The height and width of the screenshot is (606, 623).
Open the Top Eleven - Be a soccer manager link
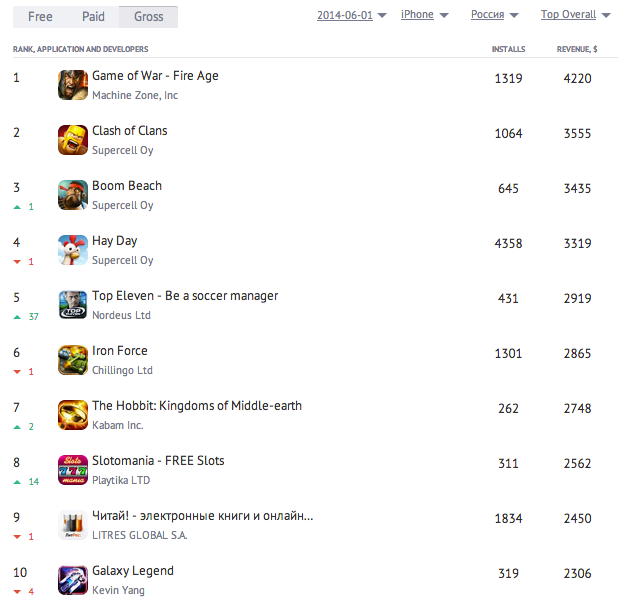pyautogui.click(x=185, y=296)
